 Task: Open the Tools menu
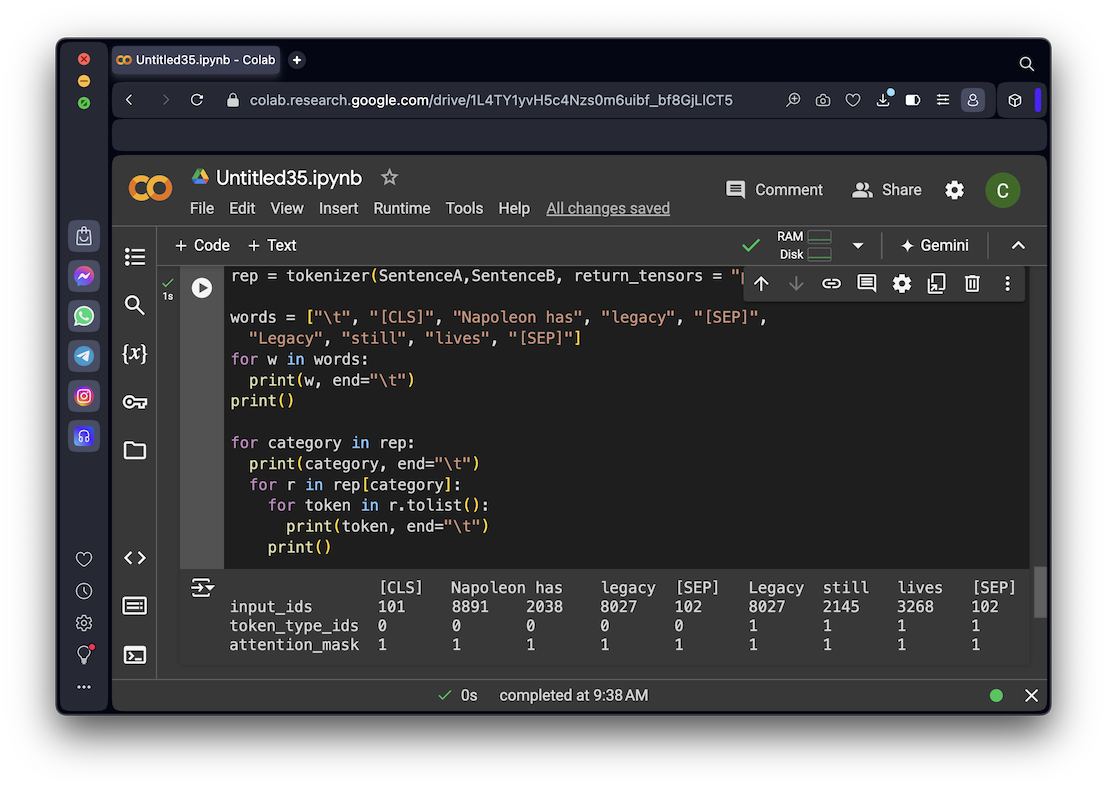pos(464,208)
